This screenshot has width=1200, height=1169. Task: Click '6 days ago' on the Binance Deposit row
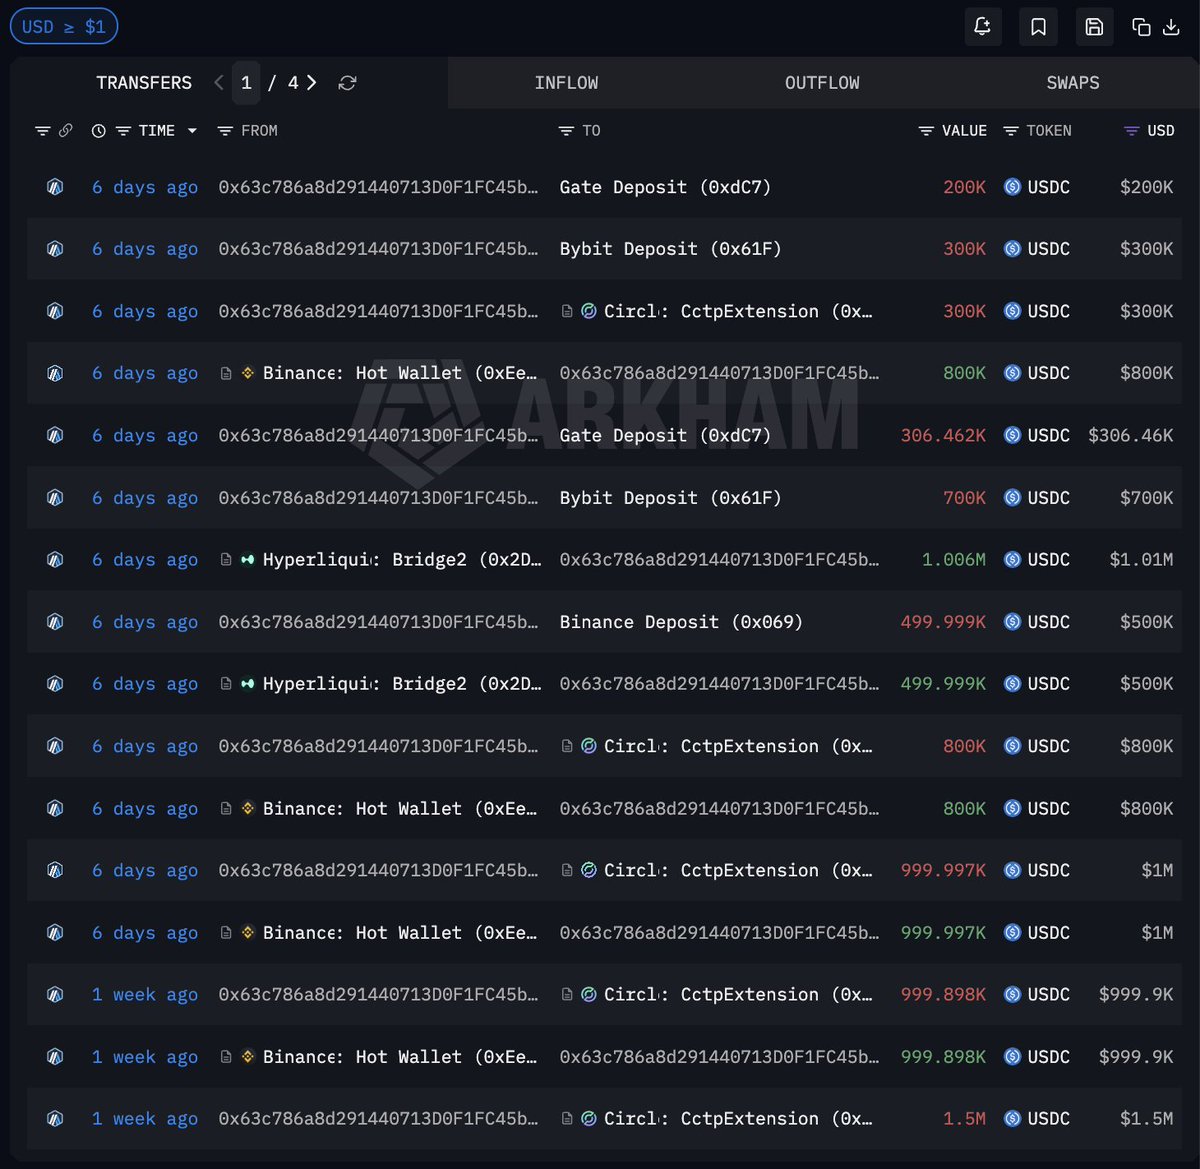[x=145, y=622]
